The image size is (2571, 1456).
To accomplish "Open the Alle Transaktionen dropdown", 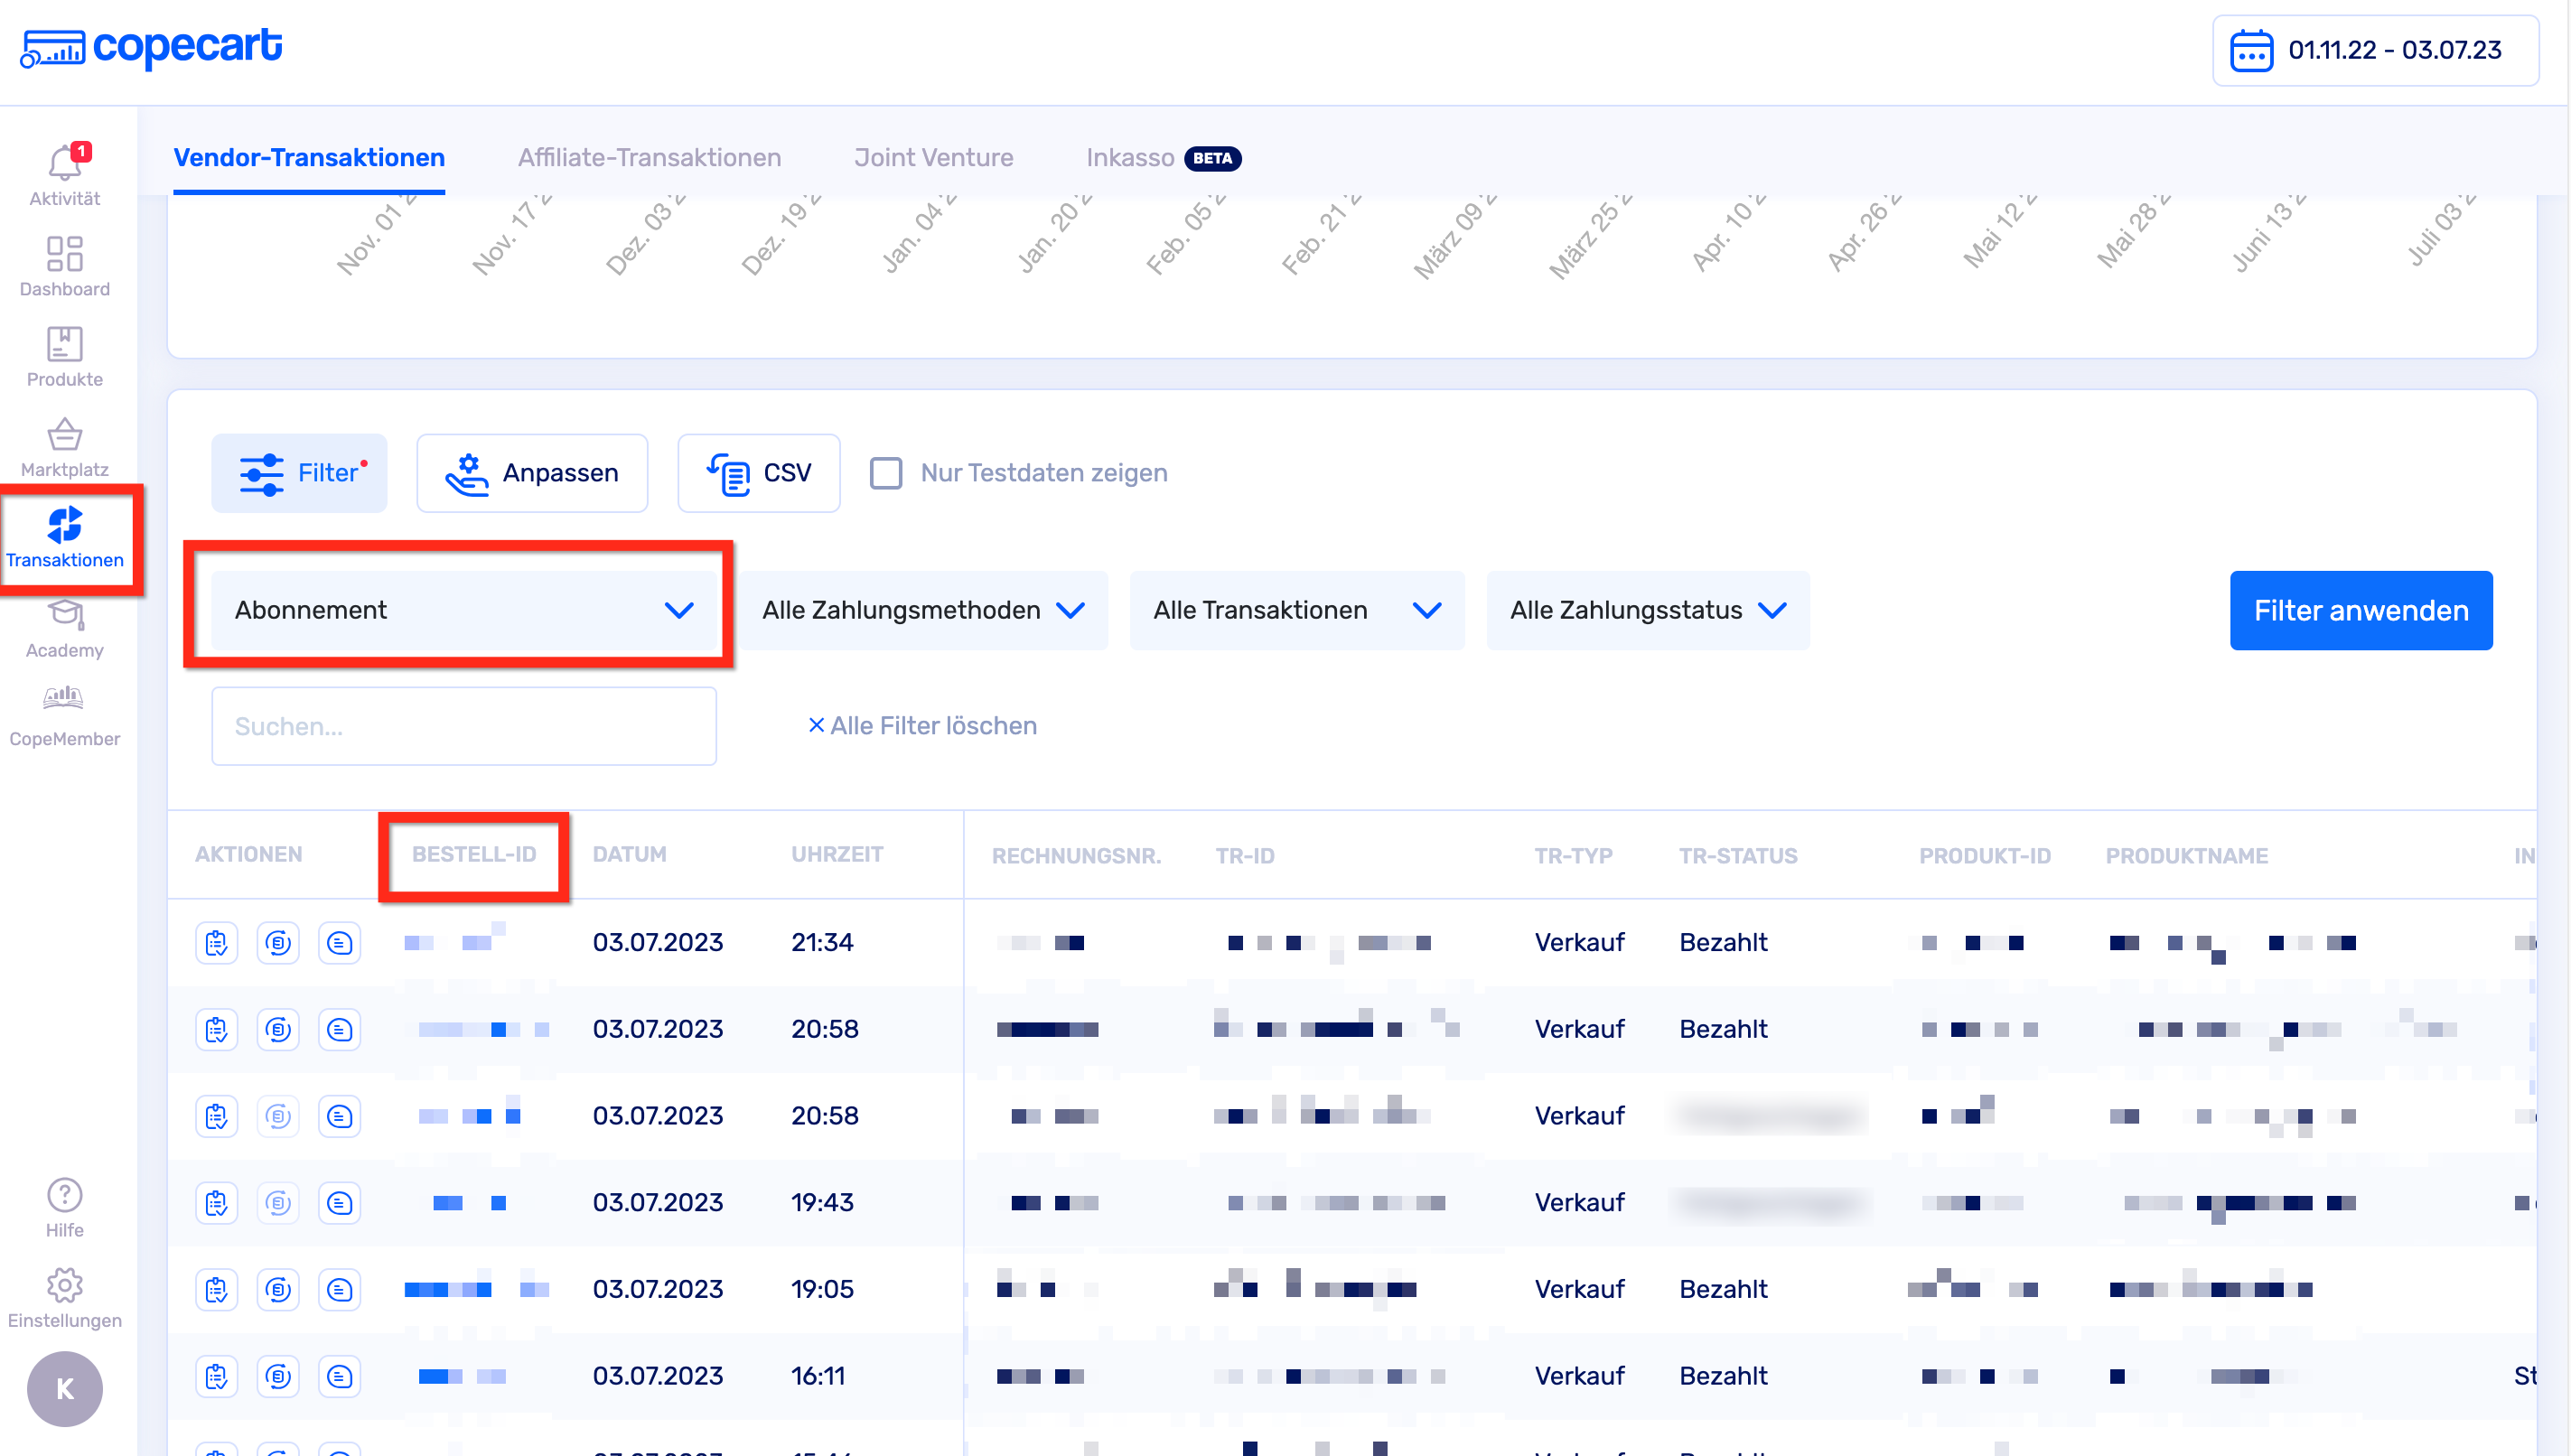I will [1295, 610].
